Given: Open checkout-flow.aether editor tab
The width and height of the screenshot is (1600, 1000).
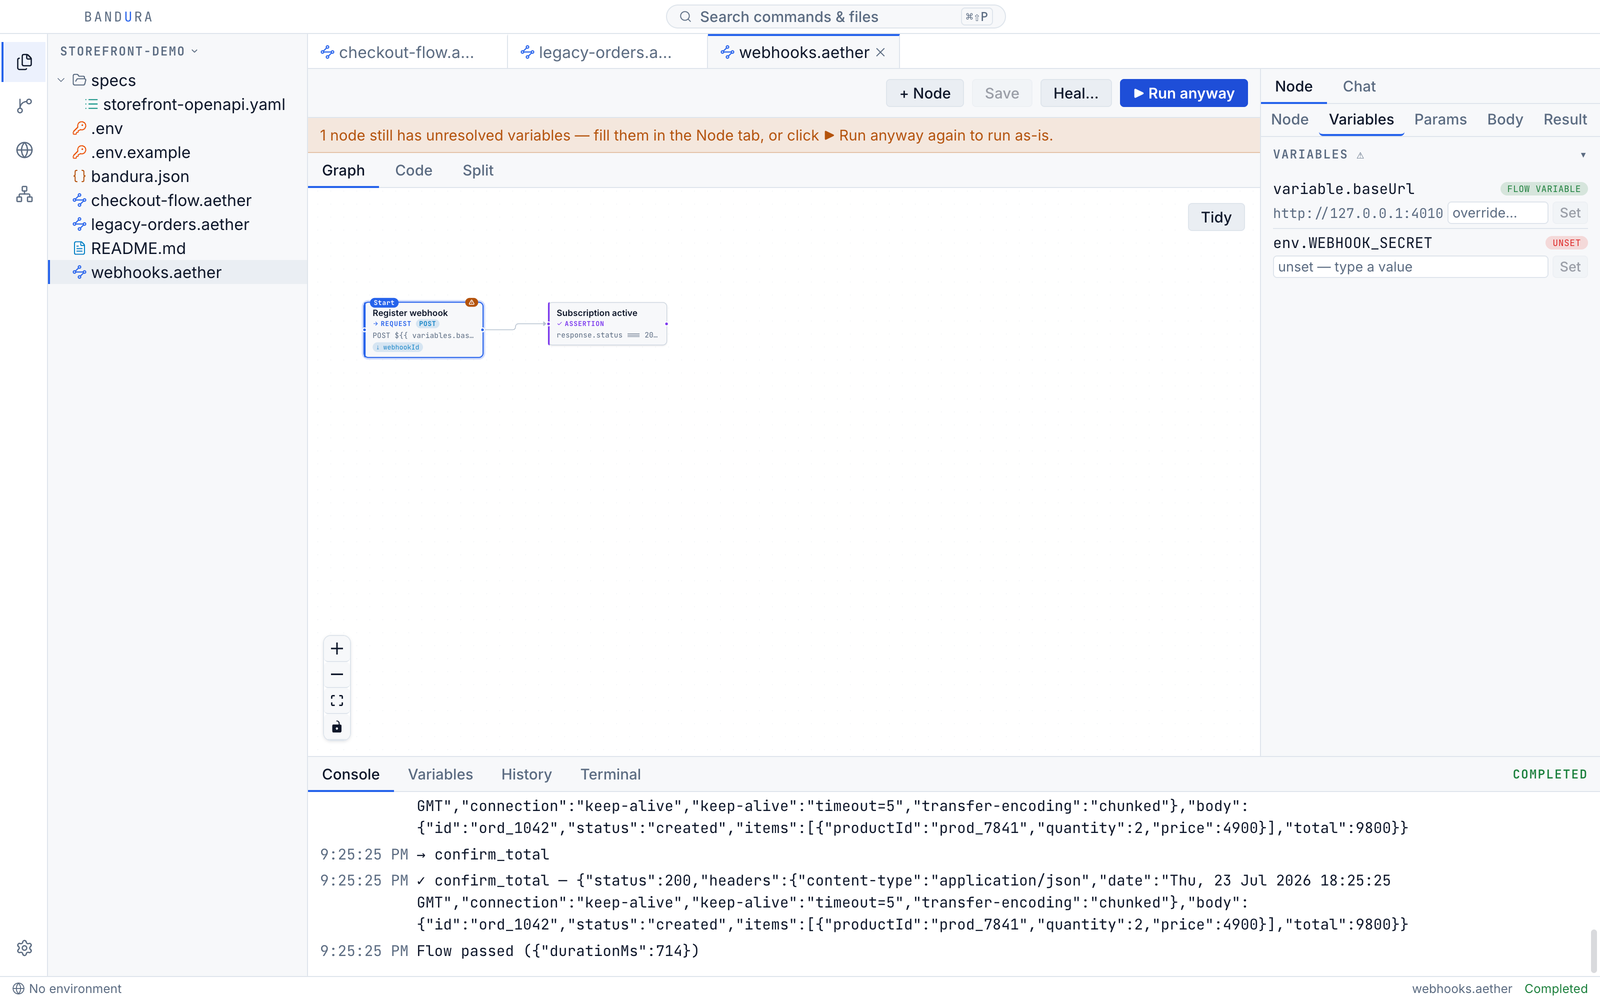Looking at the screenshot, I should [407, 52].
